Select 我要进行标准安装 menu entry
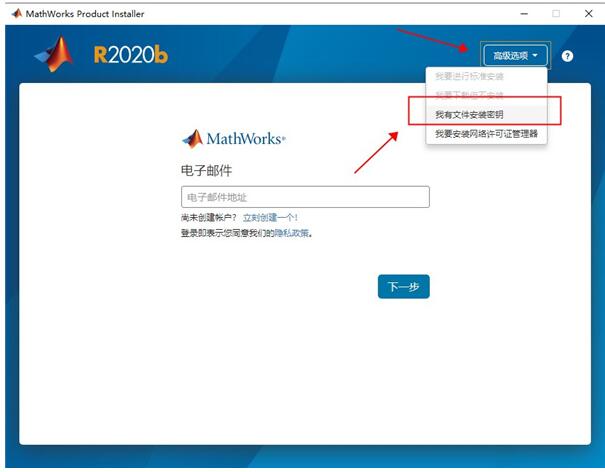Screen dimensions: 605x472 486,76
